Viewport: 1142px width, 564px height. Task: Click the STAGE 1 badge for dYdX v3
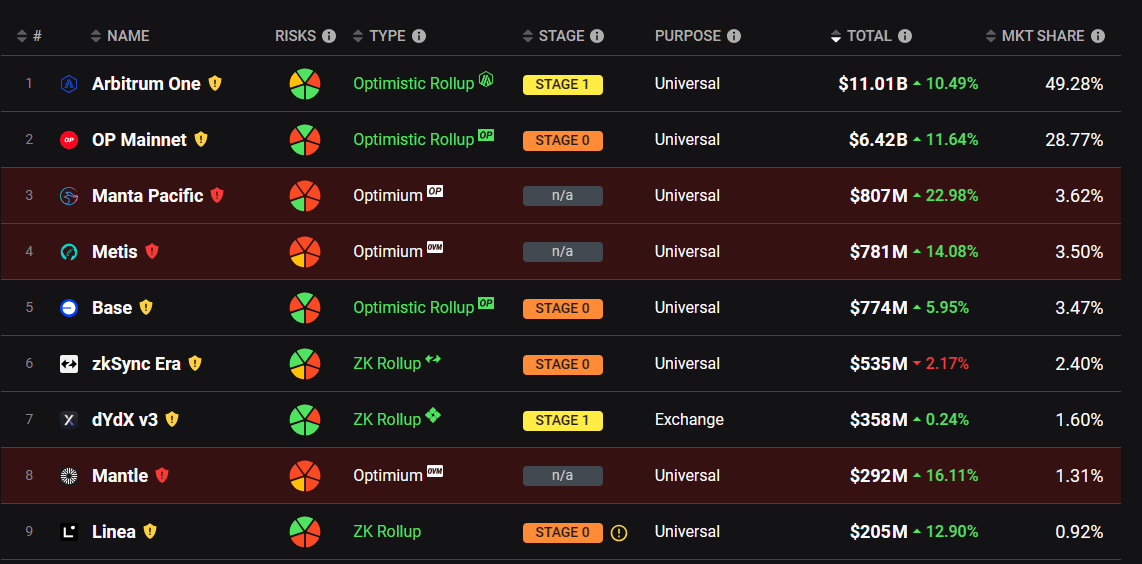pos(562,420)
